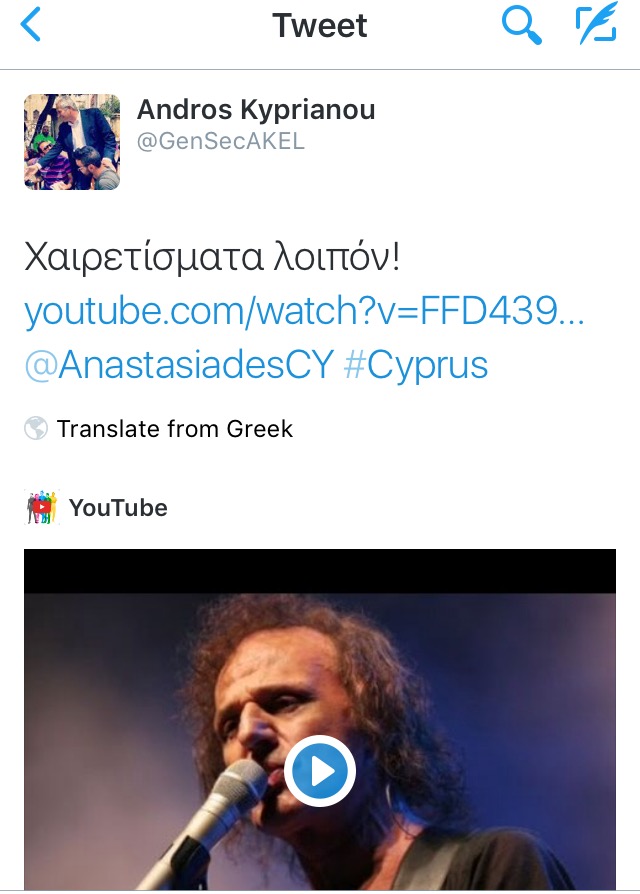Click the Greek tweet text Χαιρετίσματα λοιπόν!
This screenshot has width=640, height=894.
click(x=212, y=258)
